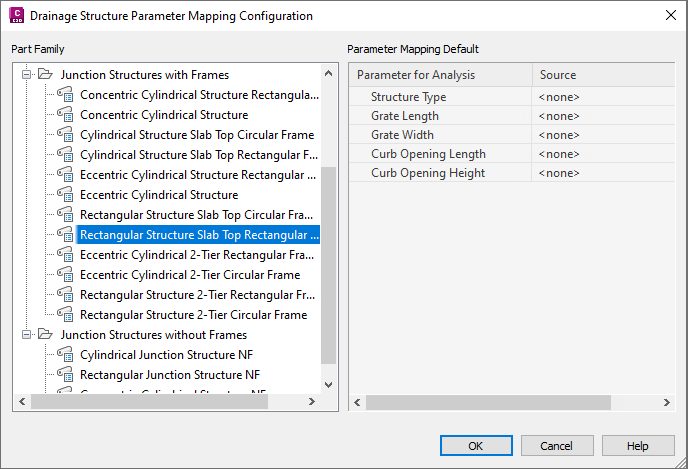The width and height of the screenshot is (688, 469).
Task: Click icon for Cylindrical Structure Slab Top Circular Frame
Action: point(66,135)
